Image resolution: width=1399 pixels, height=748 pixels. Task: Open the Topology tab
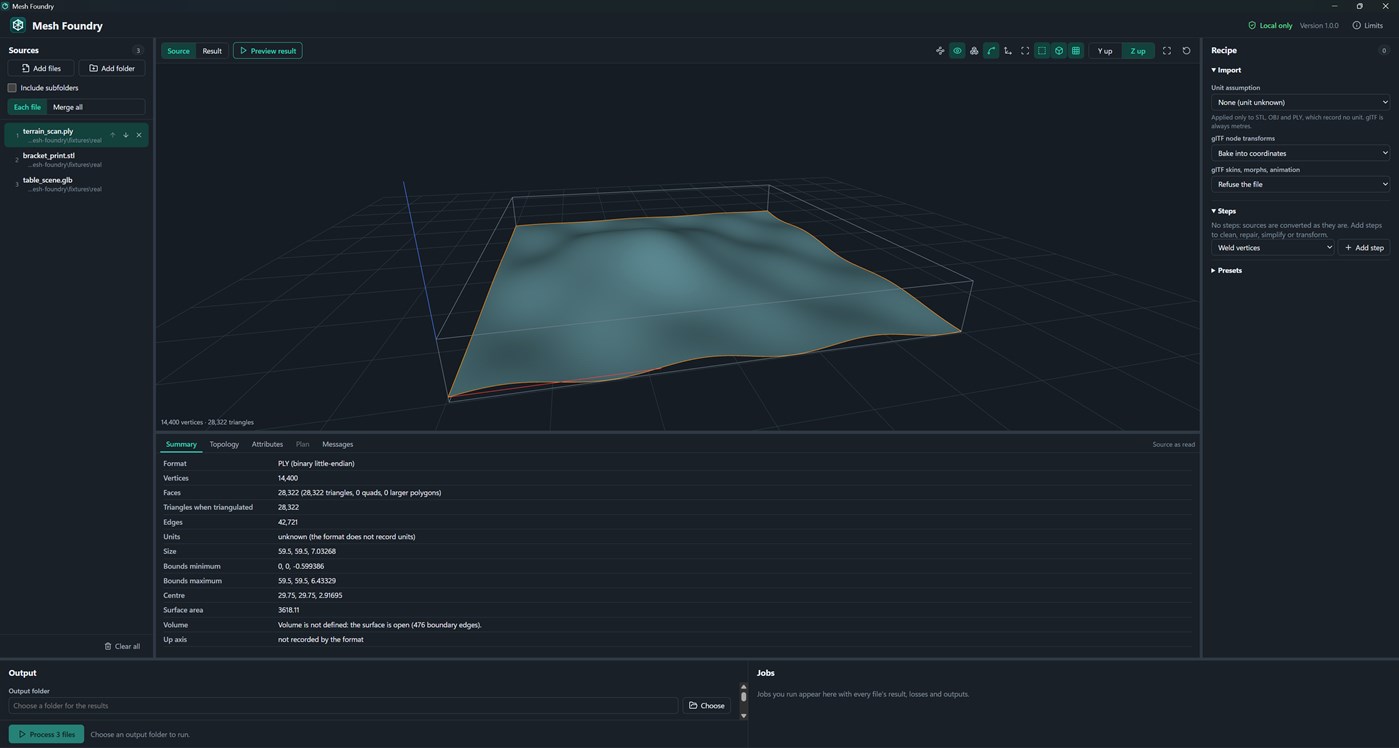pyautogui.click(x=224, y=444)
